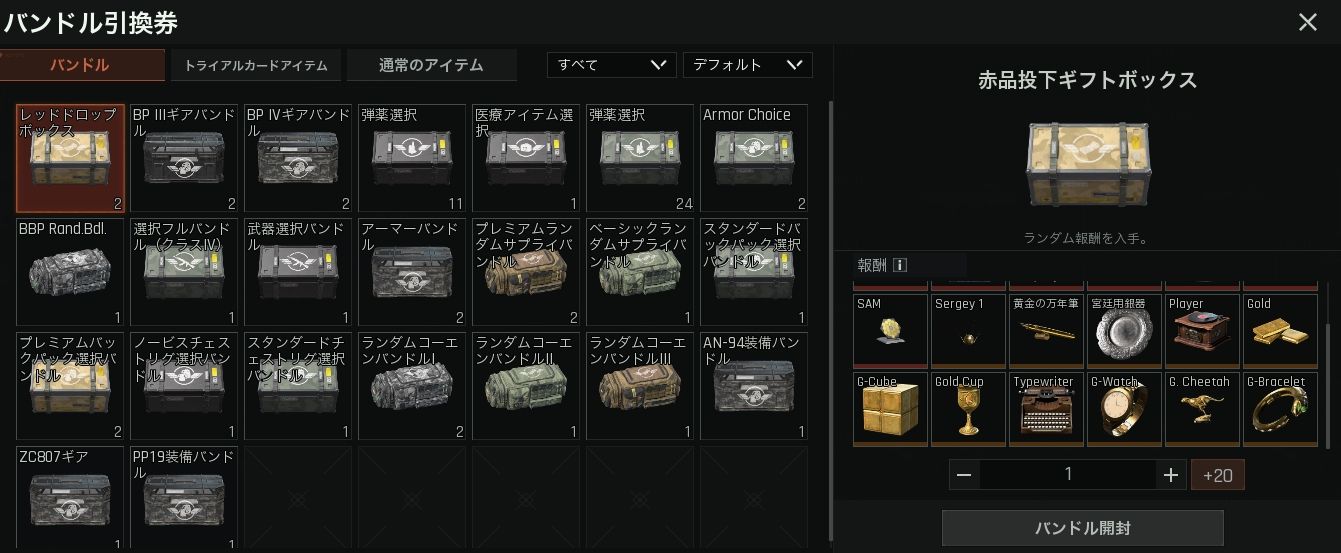The image size is (1341, 553).
Task: Click the PP19装備バンドル item
Action: pyautogui.click(x=184, y=499)
